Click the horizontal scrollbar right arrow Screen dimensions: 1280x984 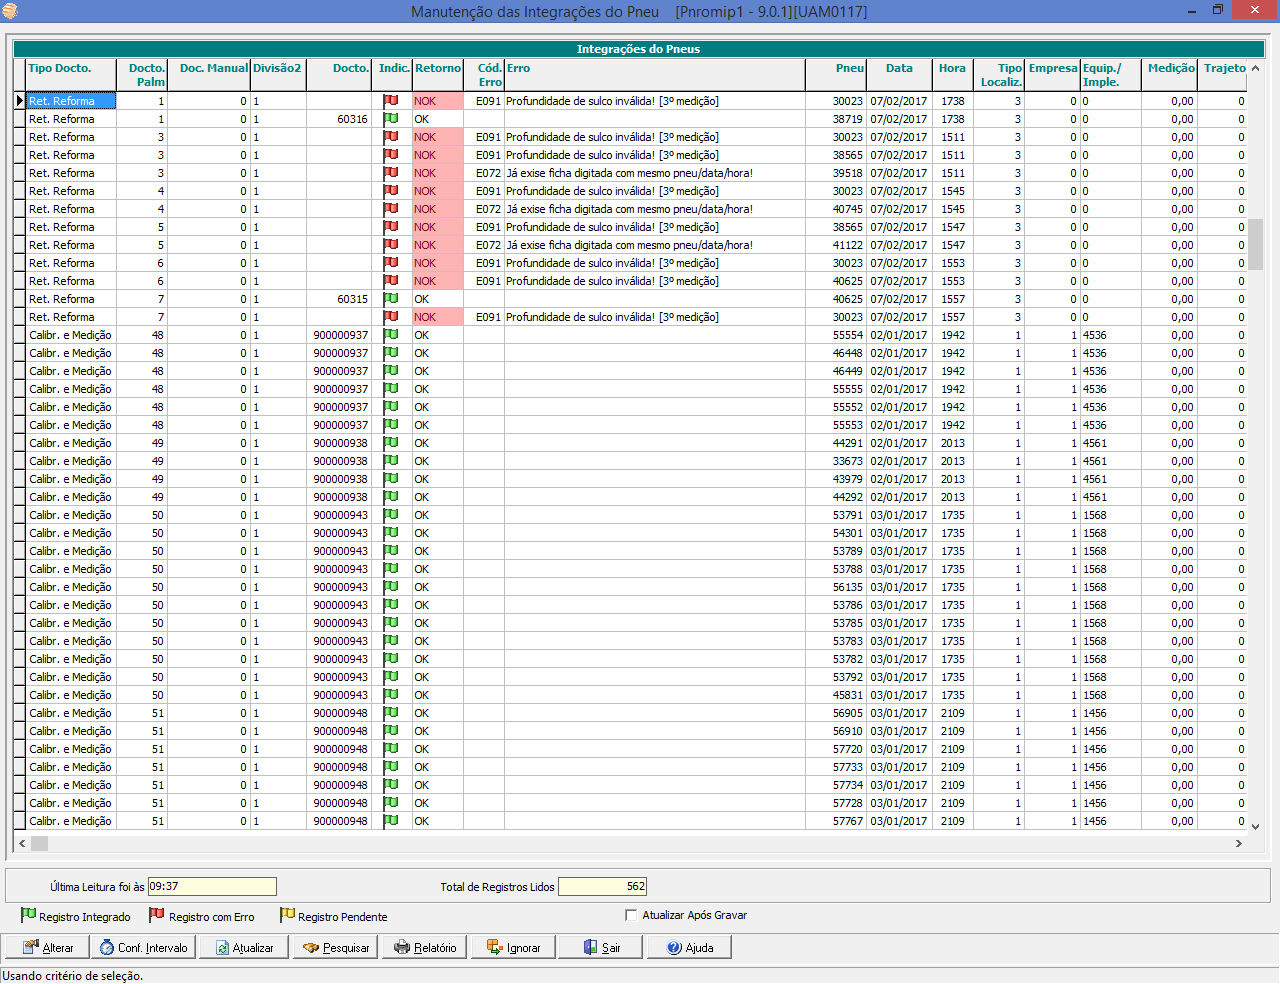pyautogui.click(x=1238, y=843)
